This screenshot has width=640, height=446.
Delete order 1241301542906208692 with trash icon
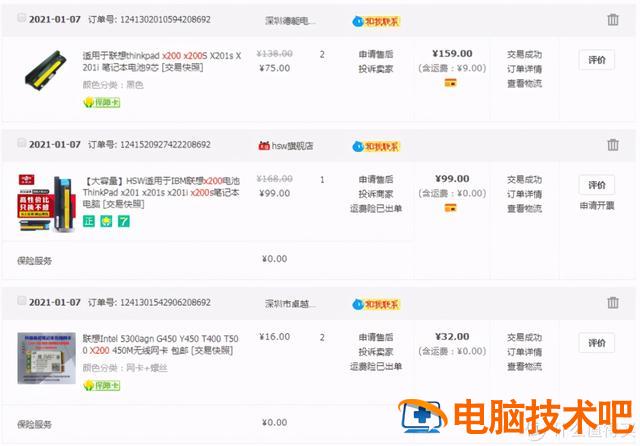(x=613, y=303)
